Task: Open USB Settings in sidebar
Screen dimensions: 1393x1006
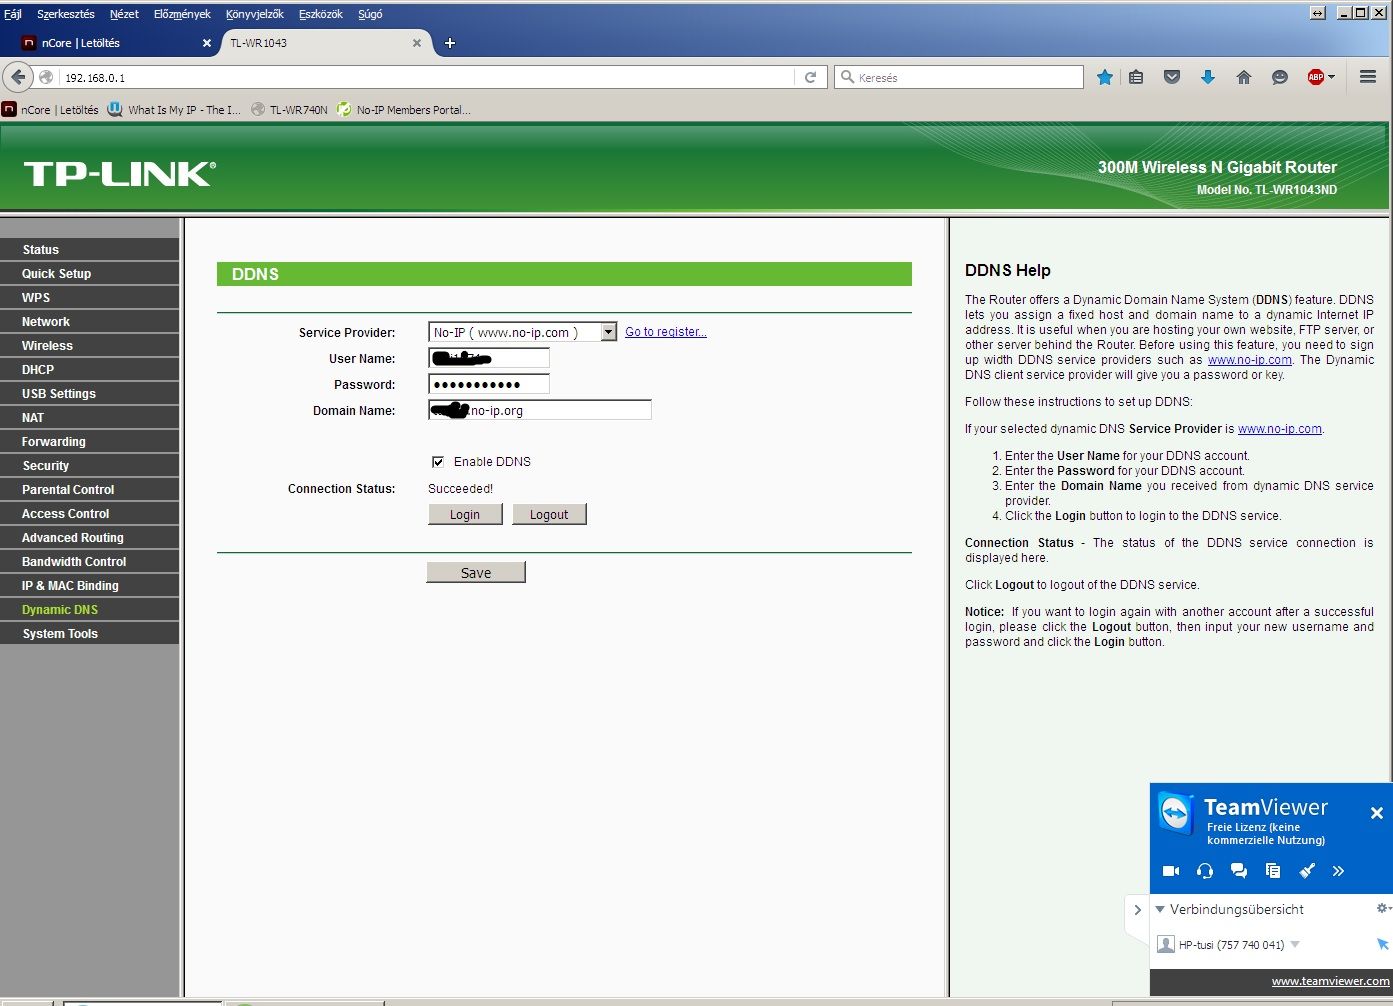Action: (90, 393)
